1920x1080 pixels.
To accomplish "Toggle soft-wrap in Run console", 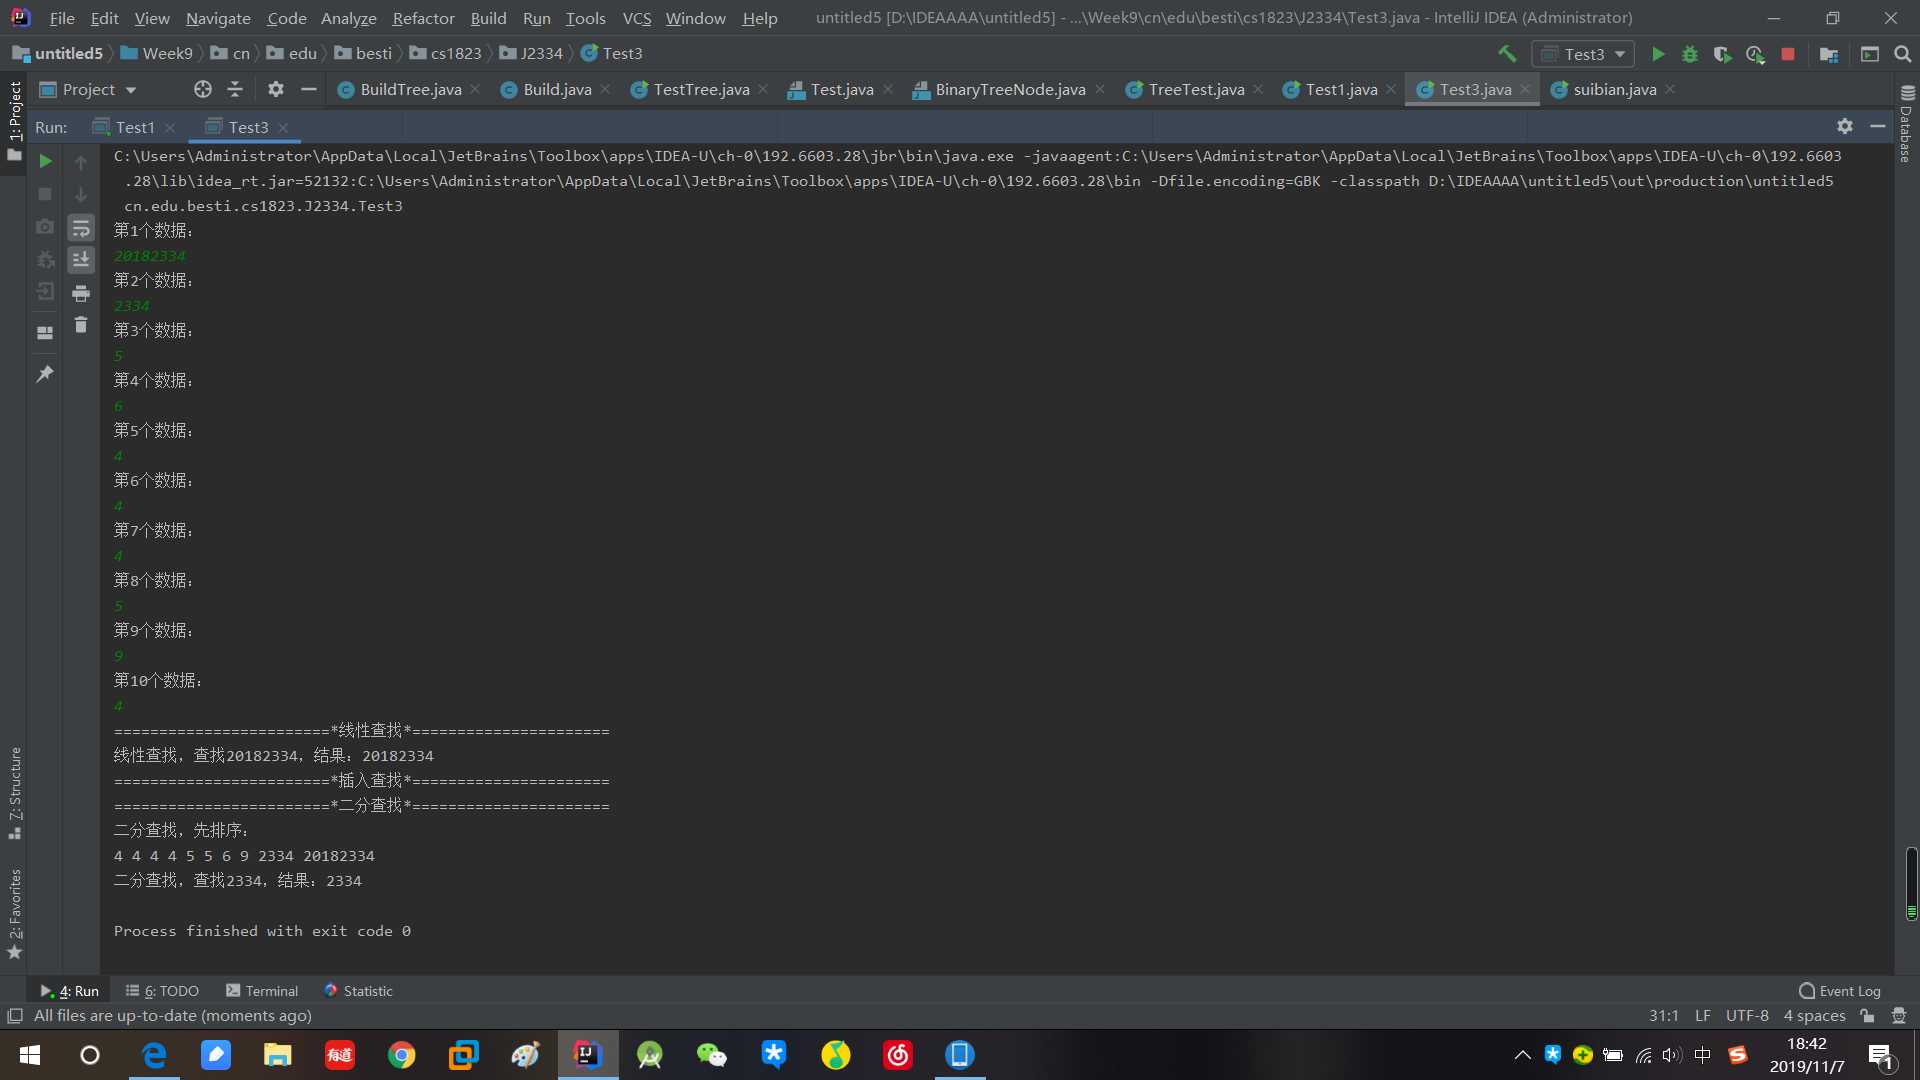I will (x=81, y=228).
